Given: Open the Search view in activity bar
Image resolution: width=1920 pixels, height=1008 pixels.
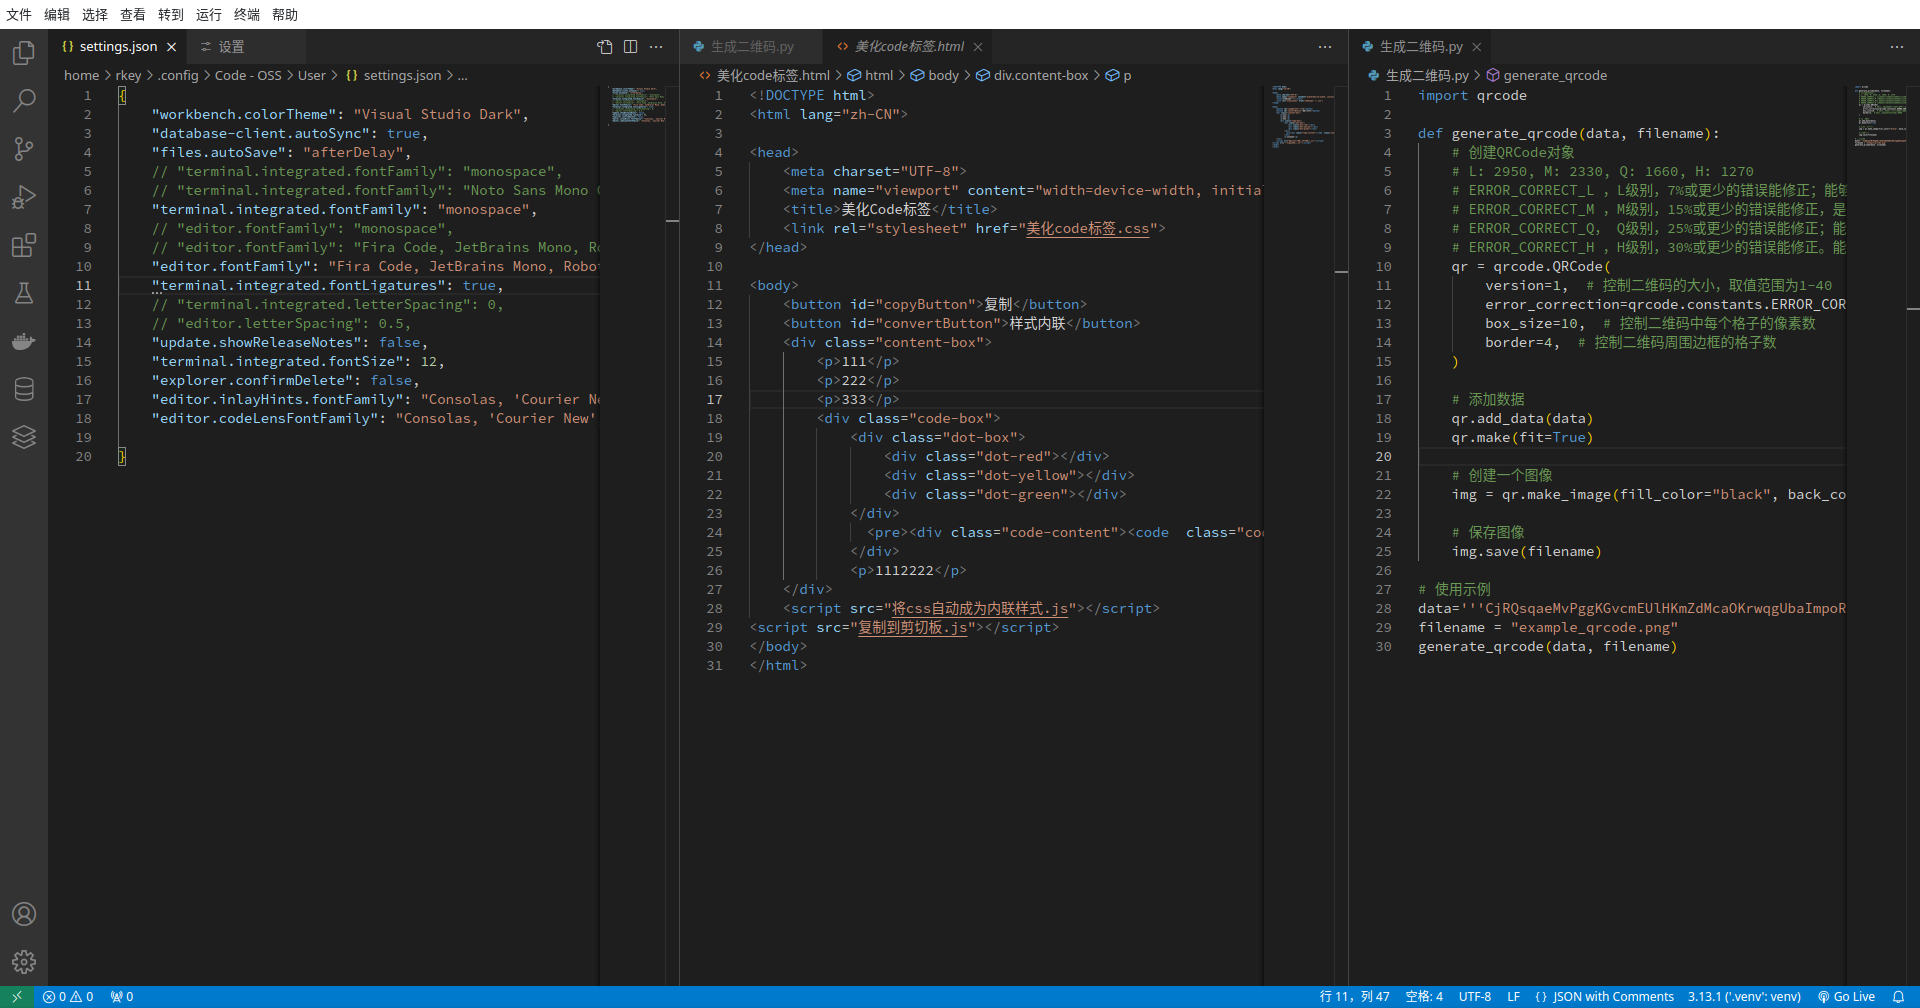Looking at the screenshot, I should click(24, 100).
